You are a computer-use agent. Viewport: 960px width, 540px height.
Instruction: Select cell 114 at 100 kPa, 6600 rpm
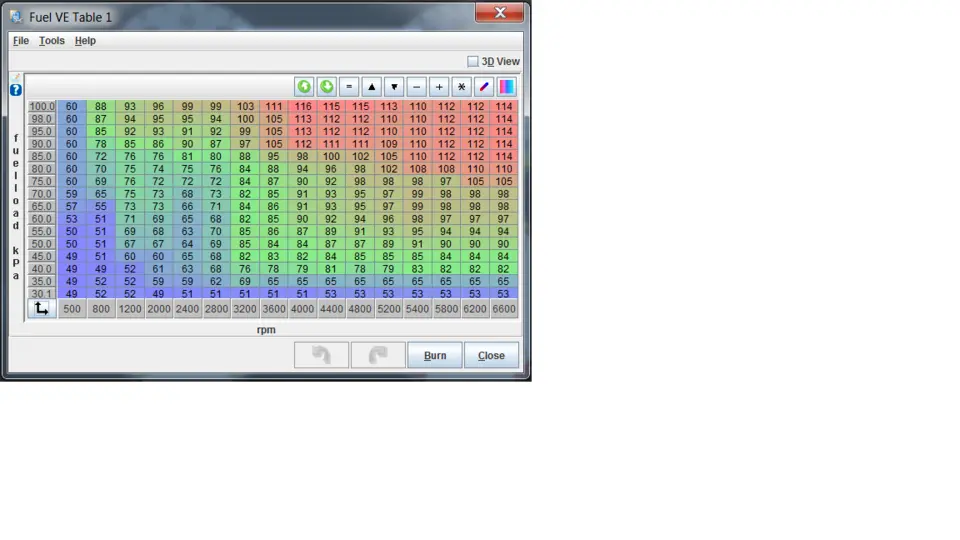pos(504,107)
